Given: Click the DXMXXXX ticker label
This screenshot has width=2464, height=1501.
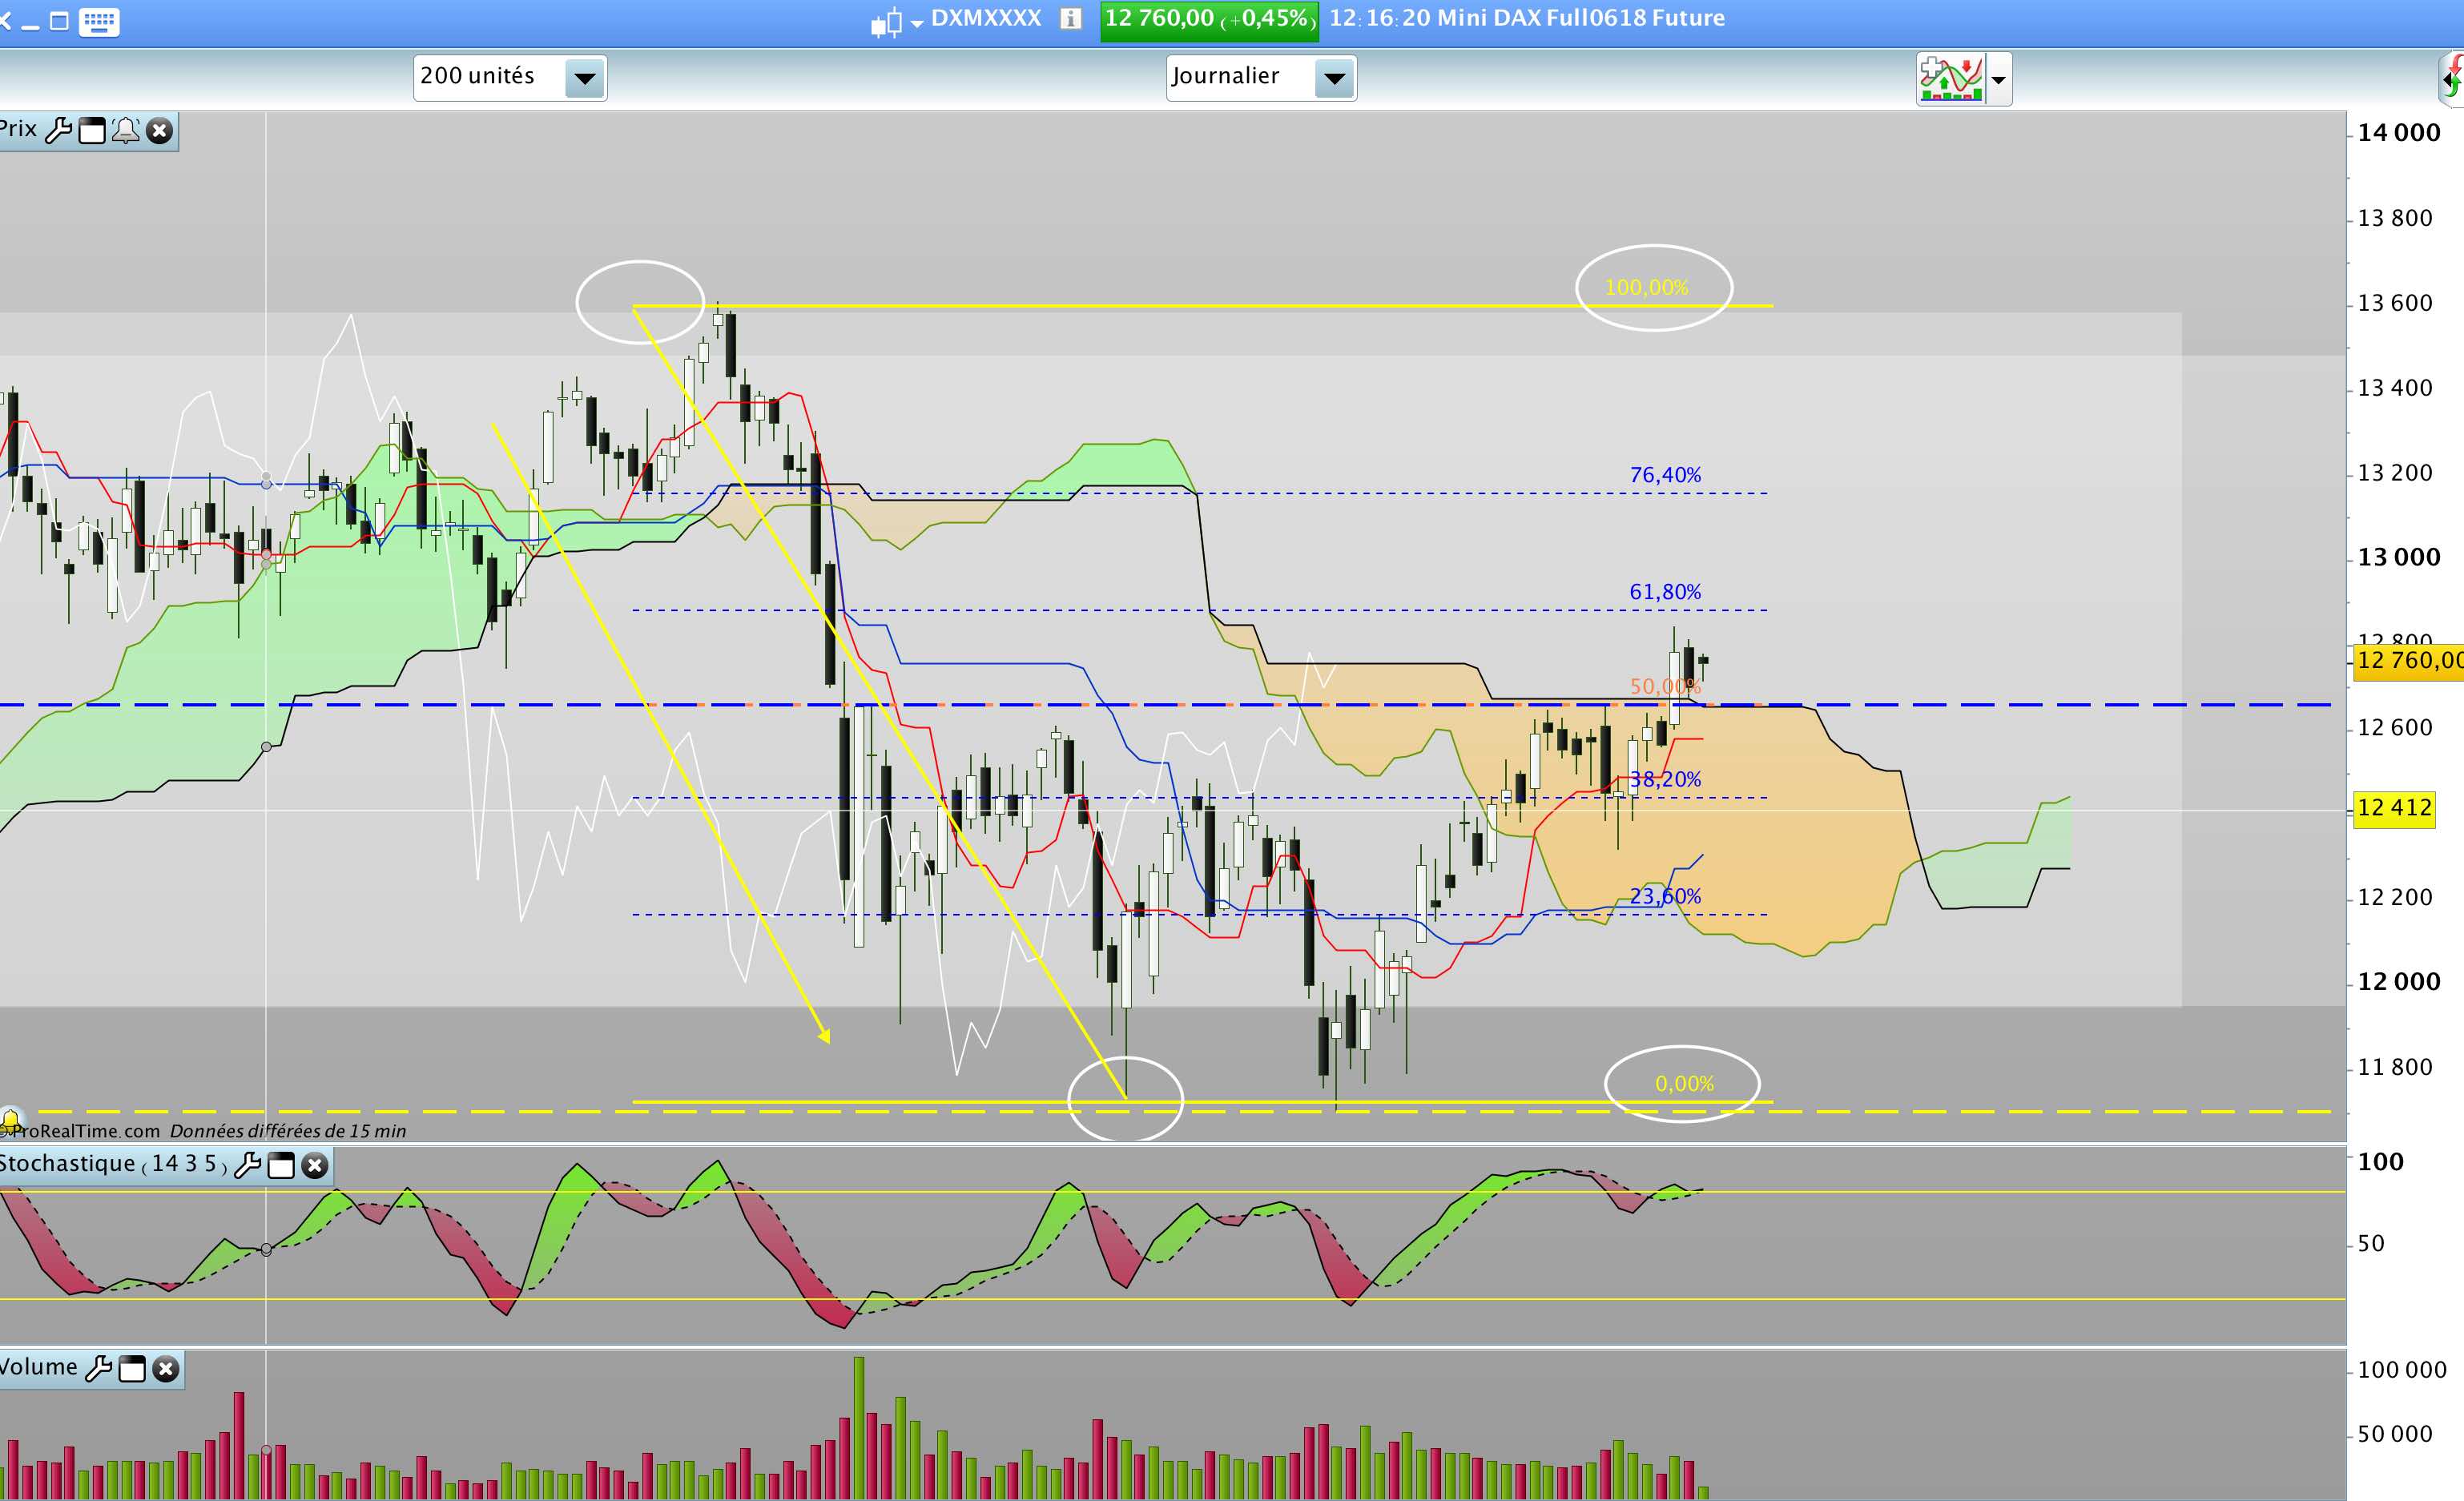Looking at the screenshot, I should (985, 19).
